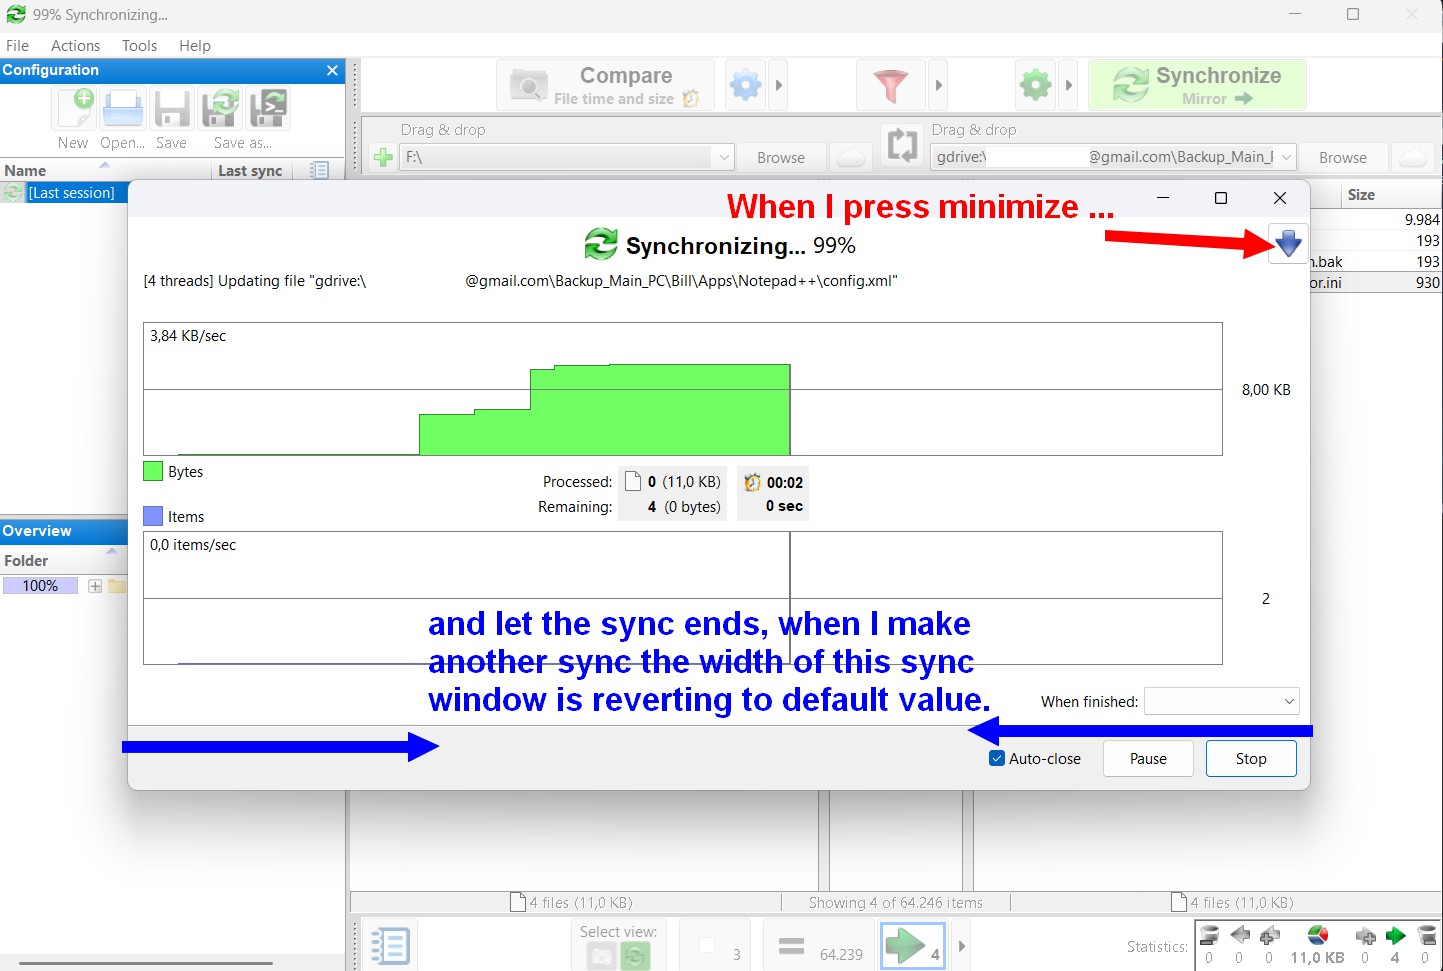Open synchronization settings green gear icon
This screenshot has height=971, width=1443.
1036,85
